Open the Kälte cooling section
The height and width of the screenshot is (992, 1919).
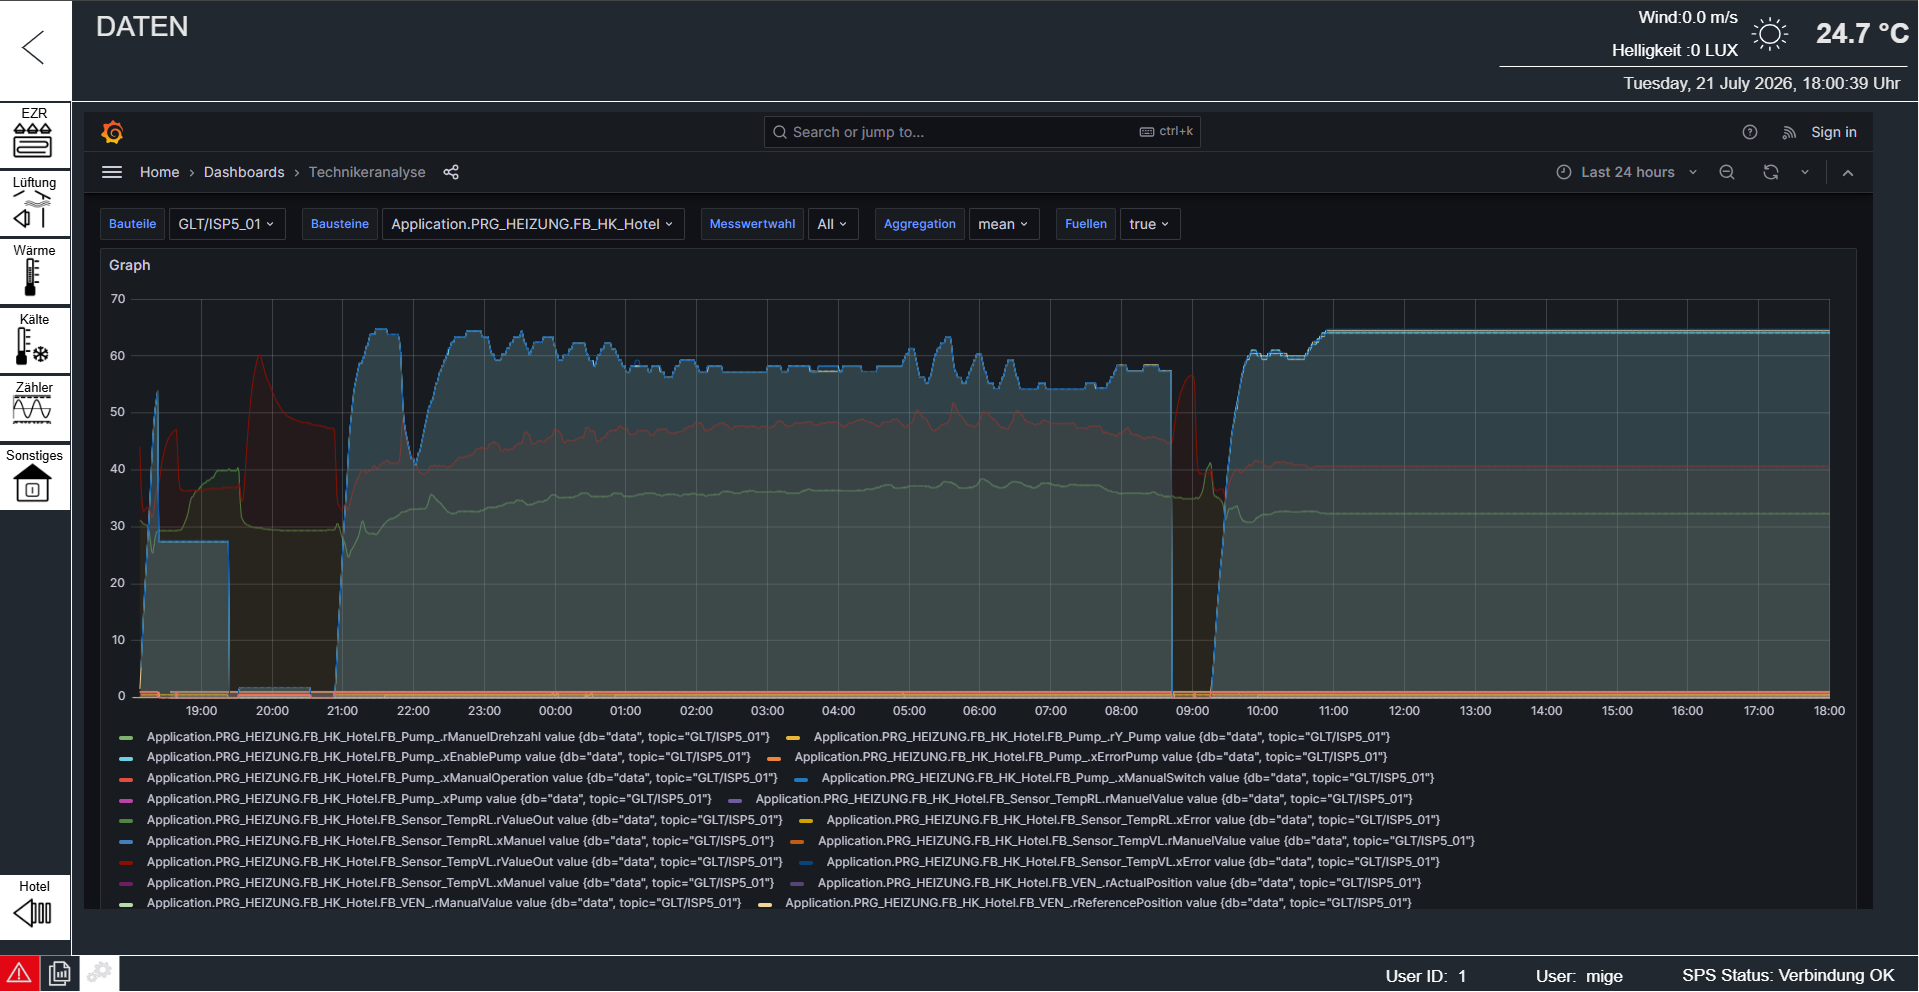pos(34,340)
